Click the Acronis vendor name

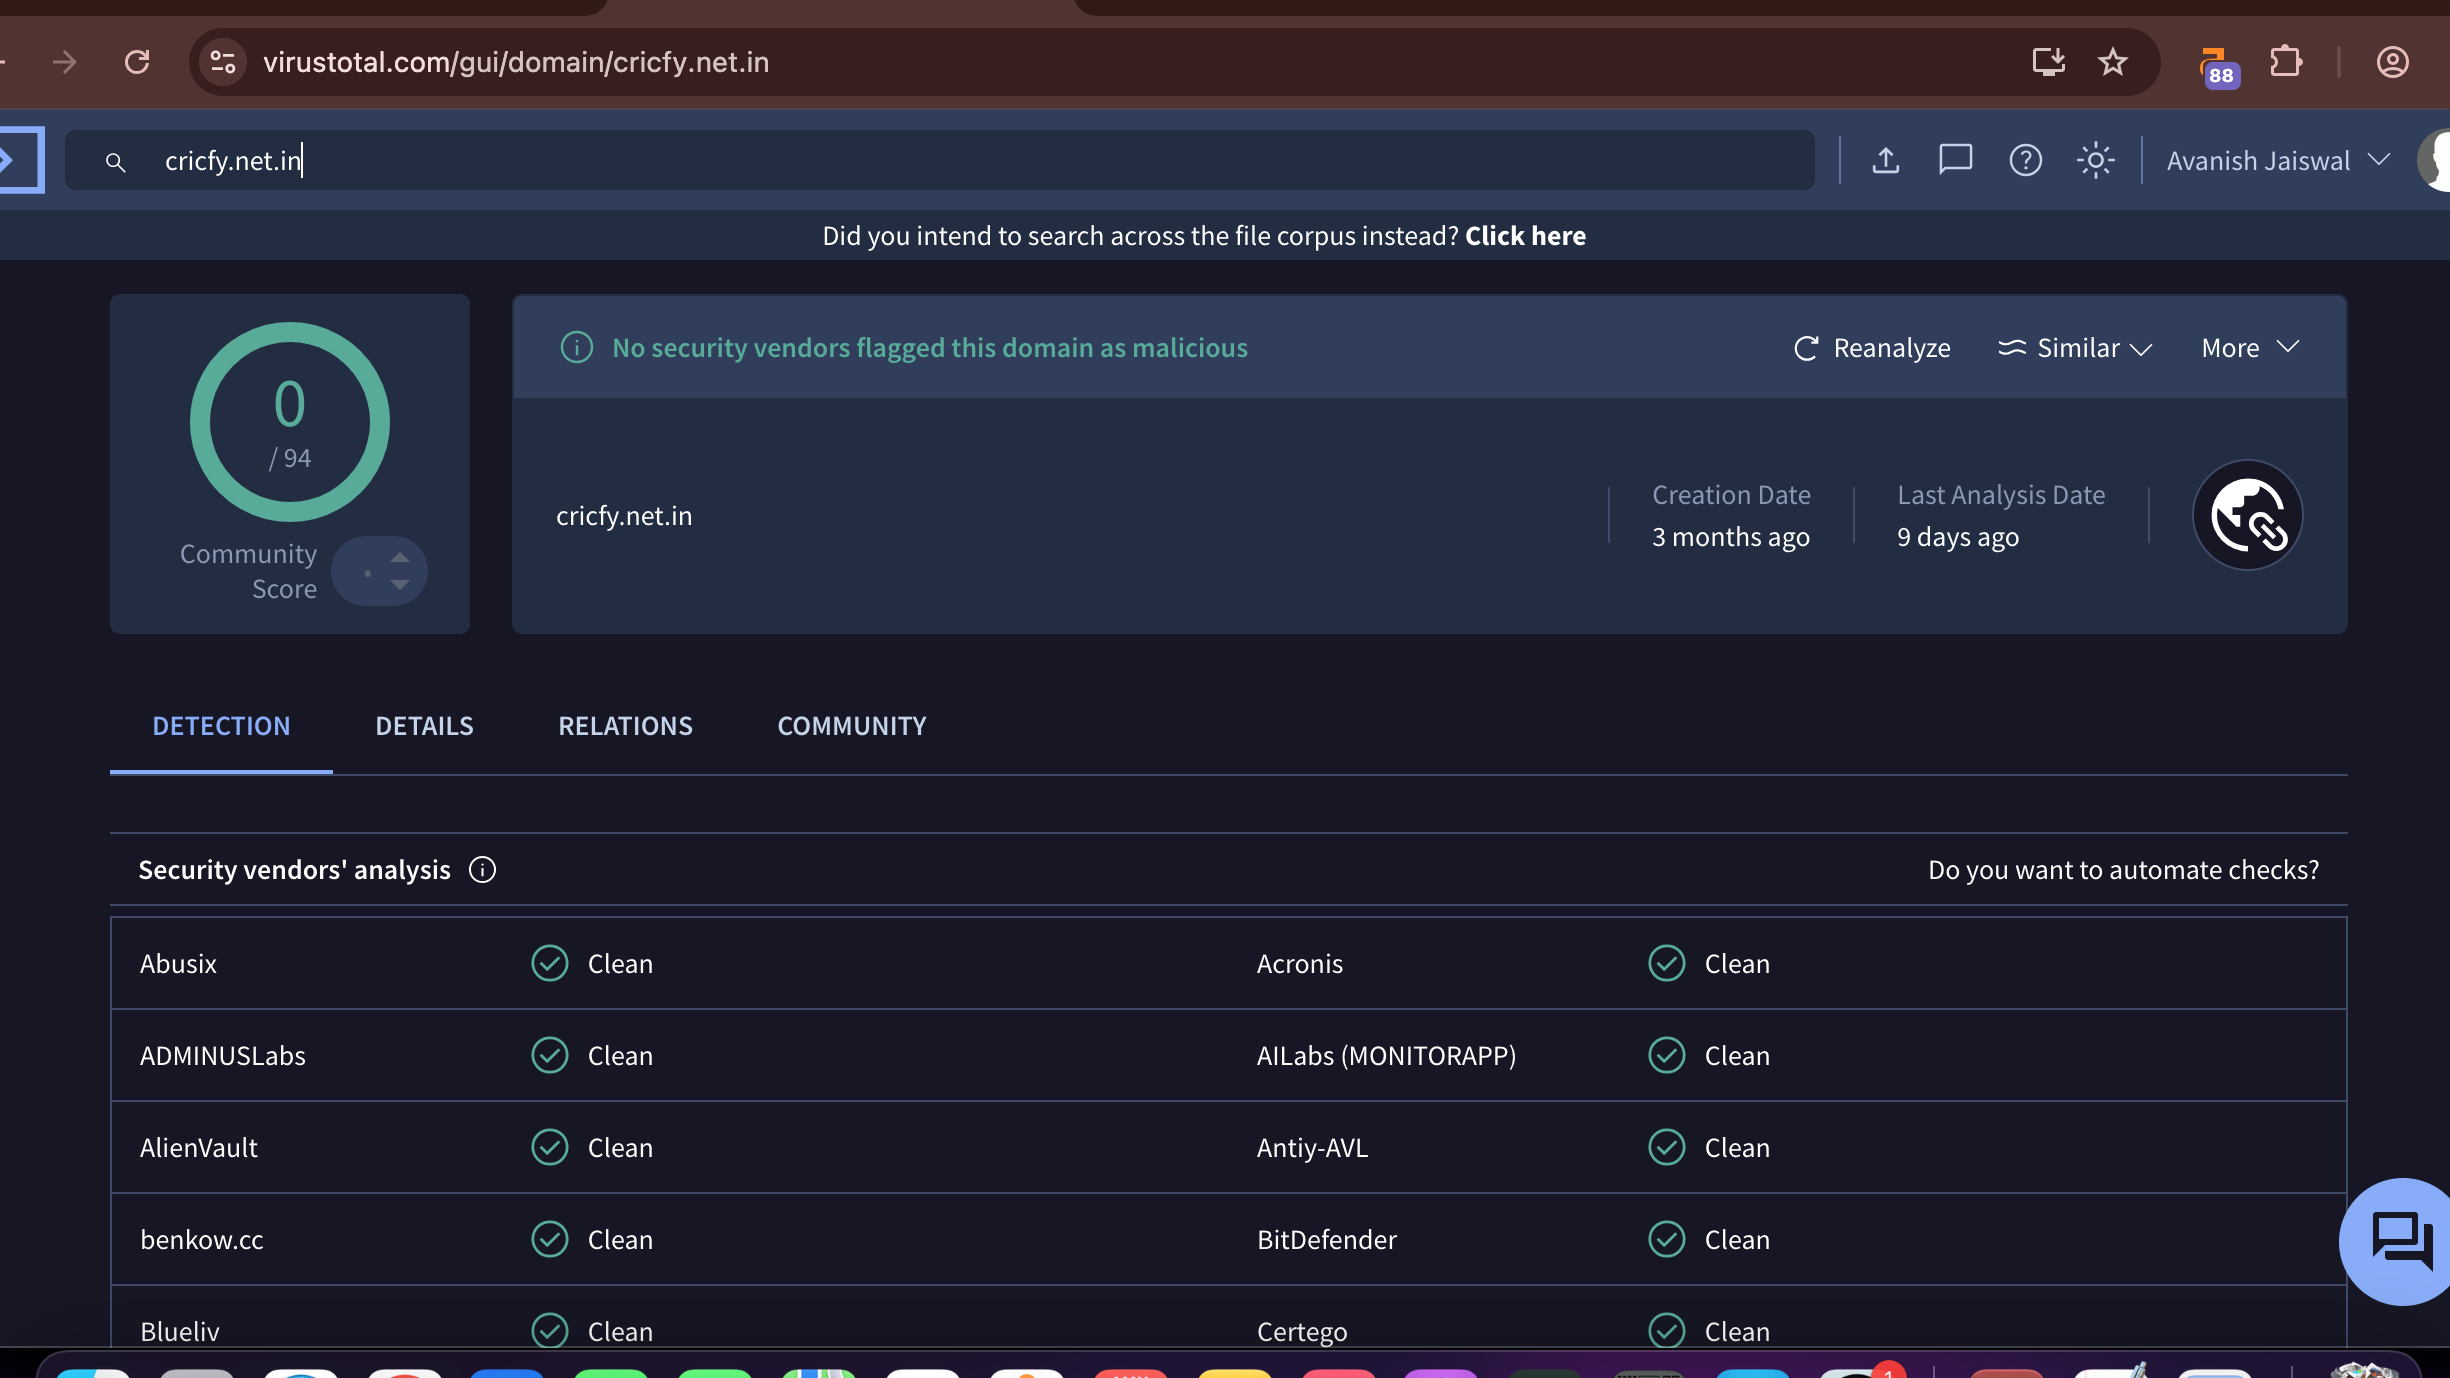pos(1299,964)
